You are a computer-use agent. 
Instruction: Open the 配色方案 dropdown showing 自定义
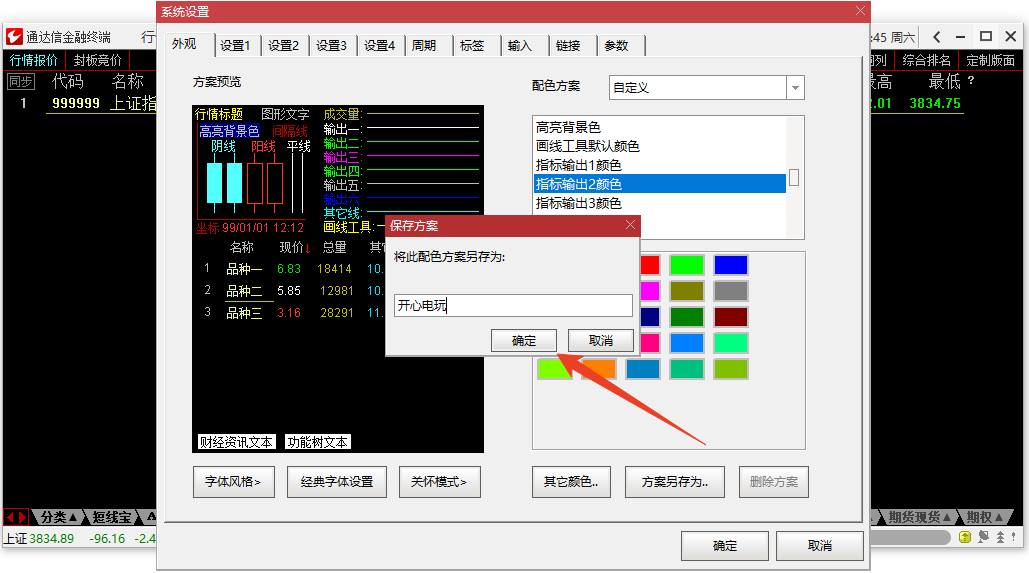click(x=795, y=87)
